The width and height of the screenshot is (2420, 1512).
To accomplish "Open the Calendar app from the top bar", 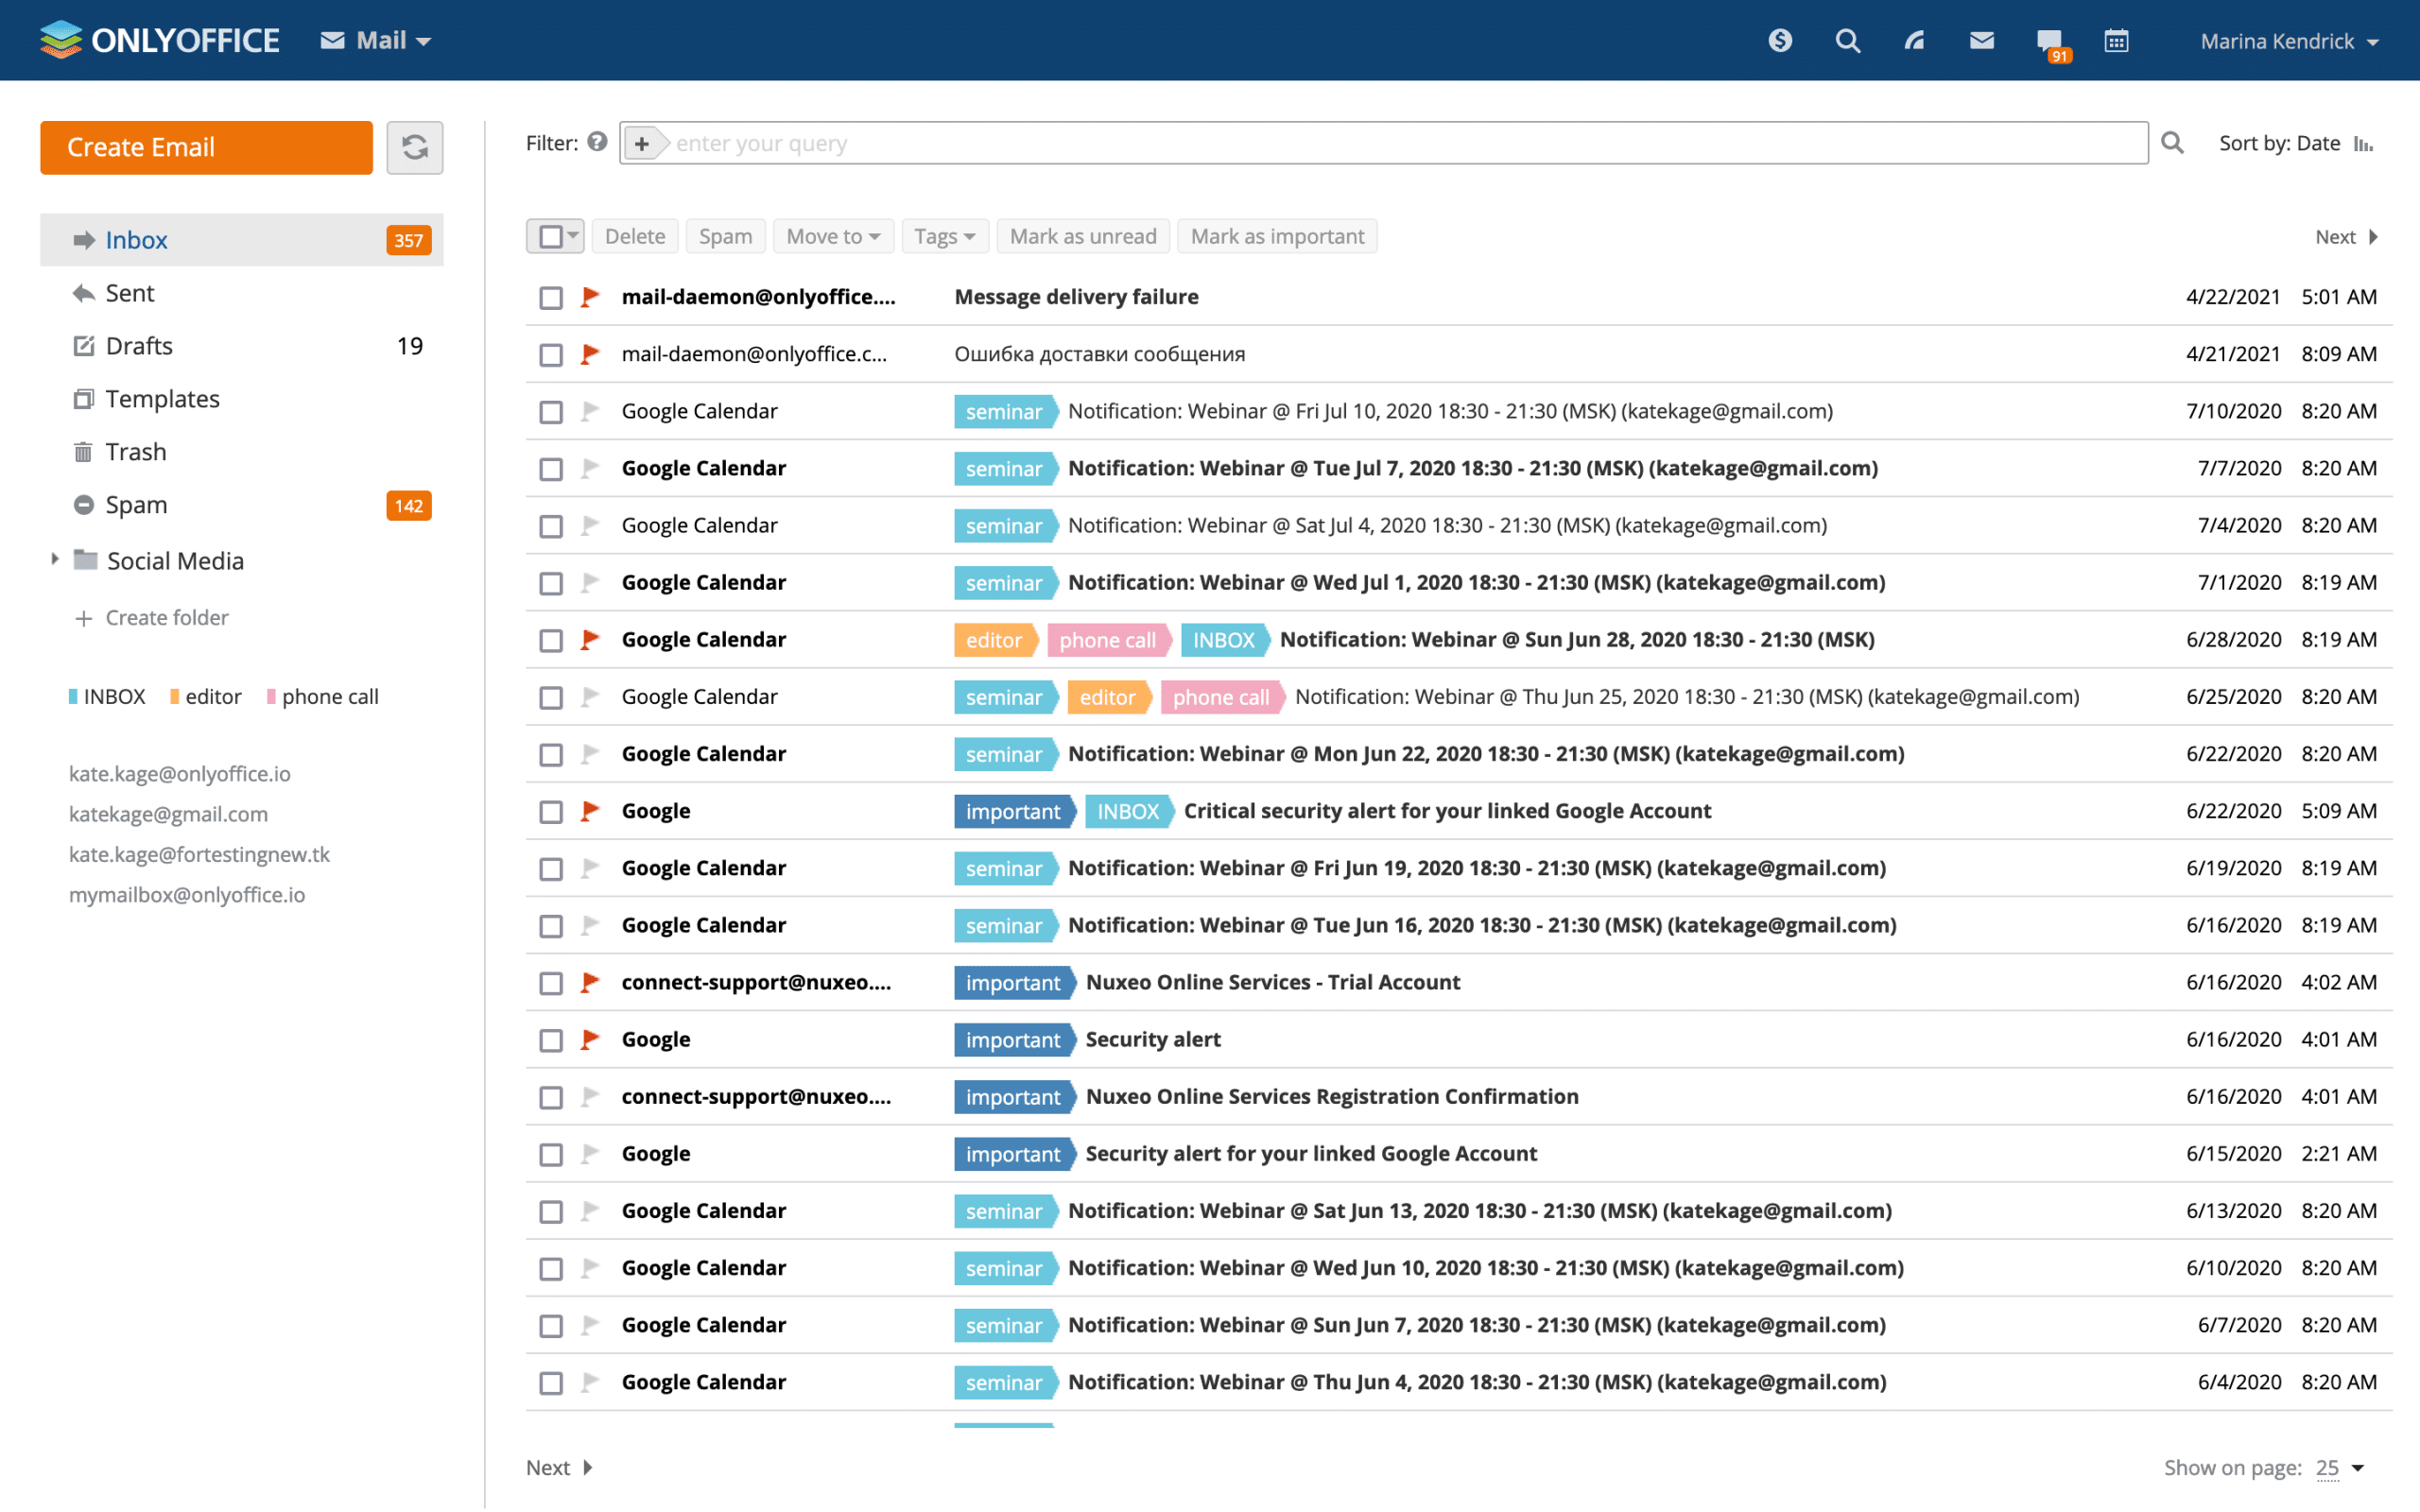I will tap(2116, 40).
